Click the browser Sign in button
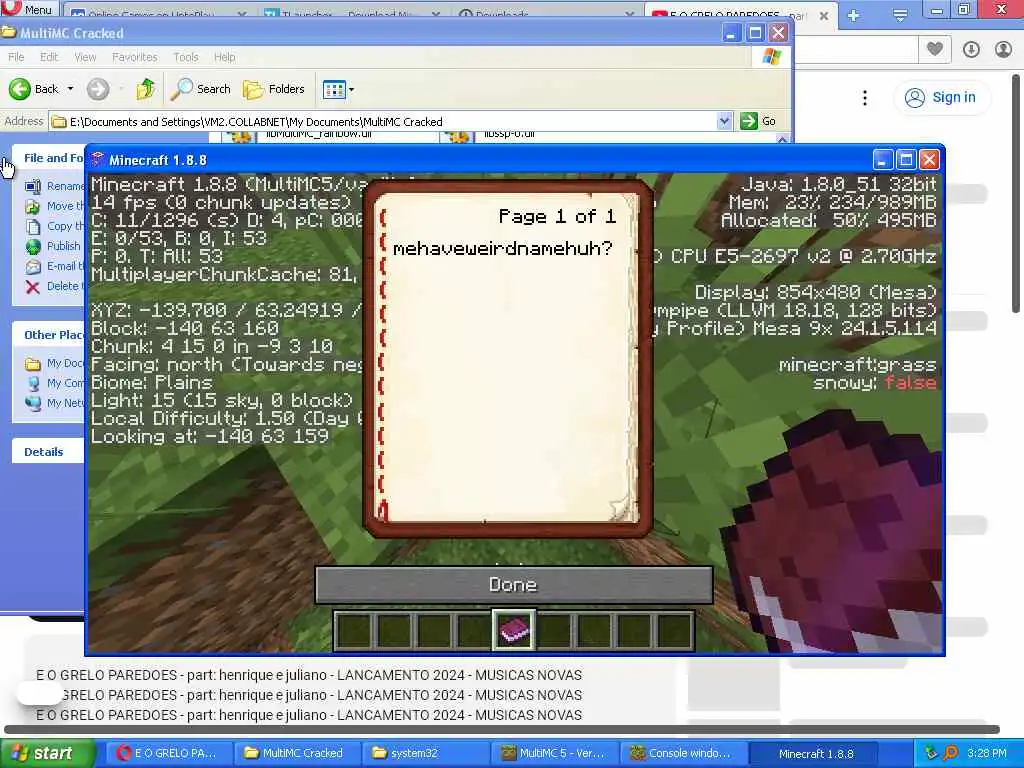The width and height of the screenshot is (1024, 768). pyautogui.click(x=940, y=97)
